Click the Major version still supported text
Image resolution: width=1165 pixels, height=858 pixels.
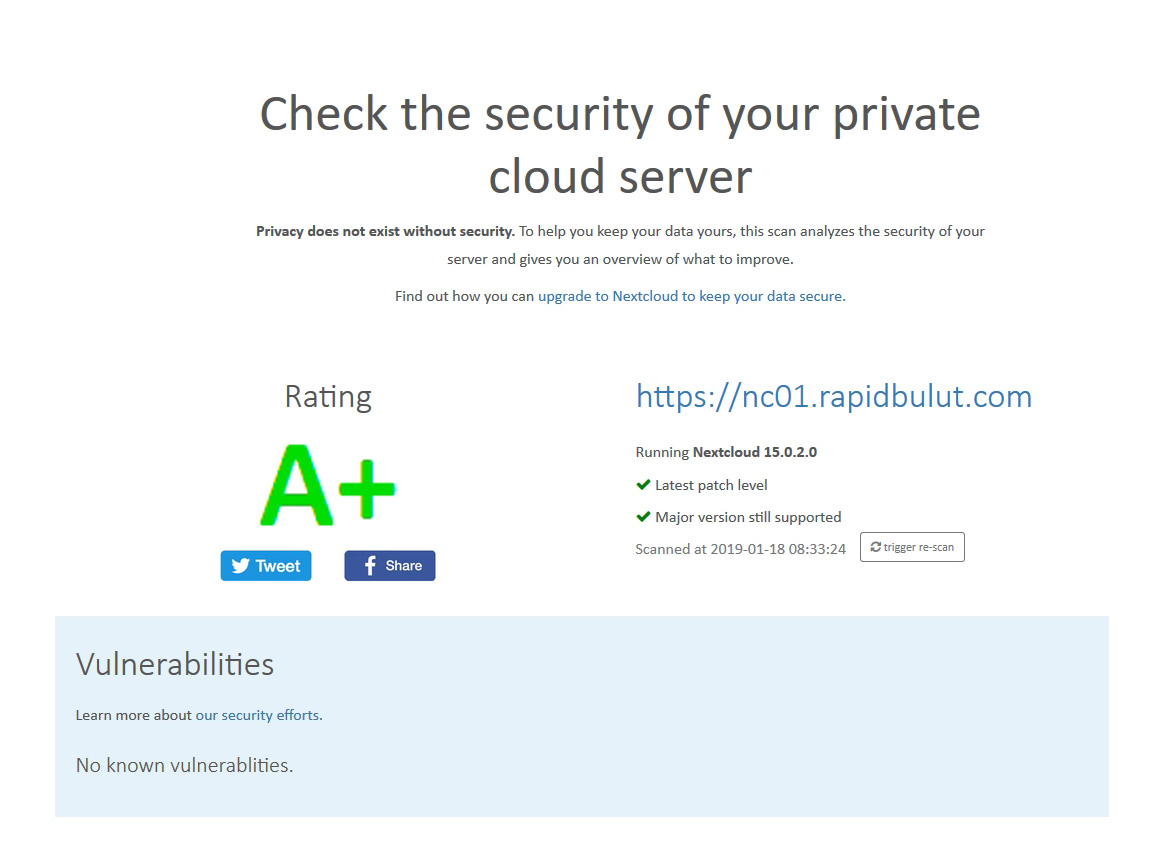pos(748,517)
